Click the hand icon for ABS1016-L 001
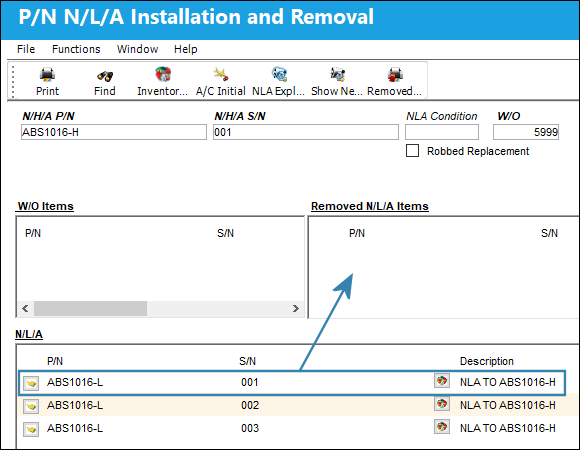580x450 pixels. (x=31, y=383)
